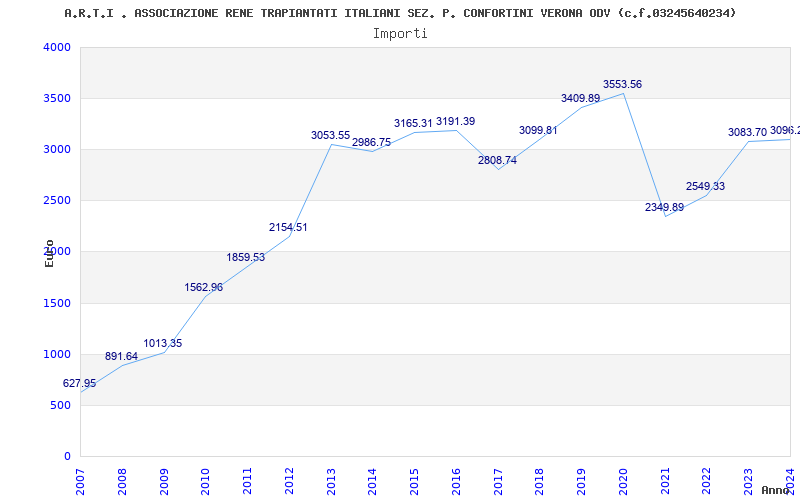
Task: Click data label 2986.75
Action: coord(371,142)
